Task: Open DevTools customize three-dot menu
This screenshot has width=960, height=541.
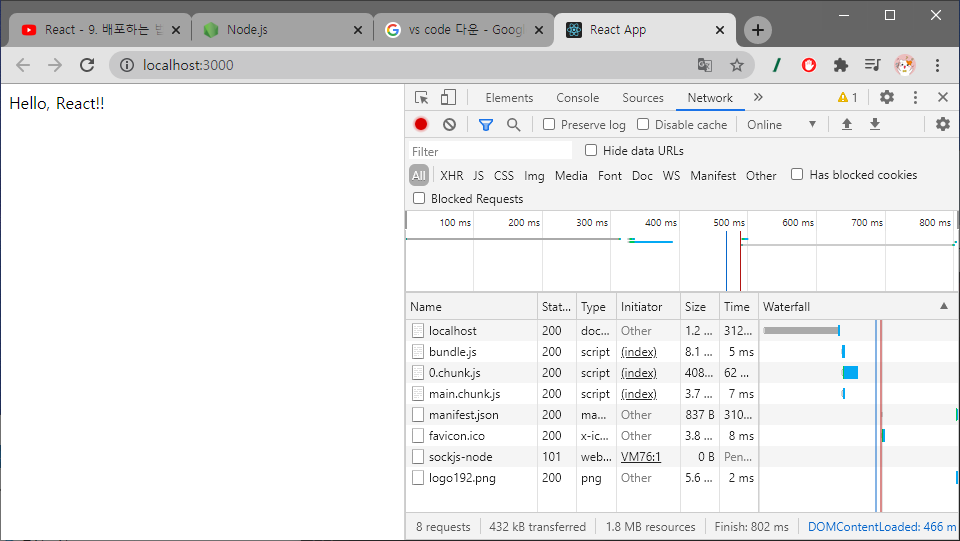Action: (915, 97)
